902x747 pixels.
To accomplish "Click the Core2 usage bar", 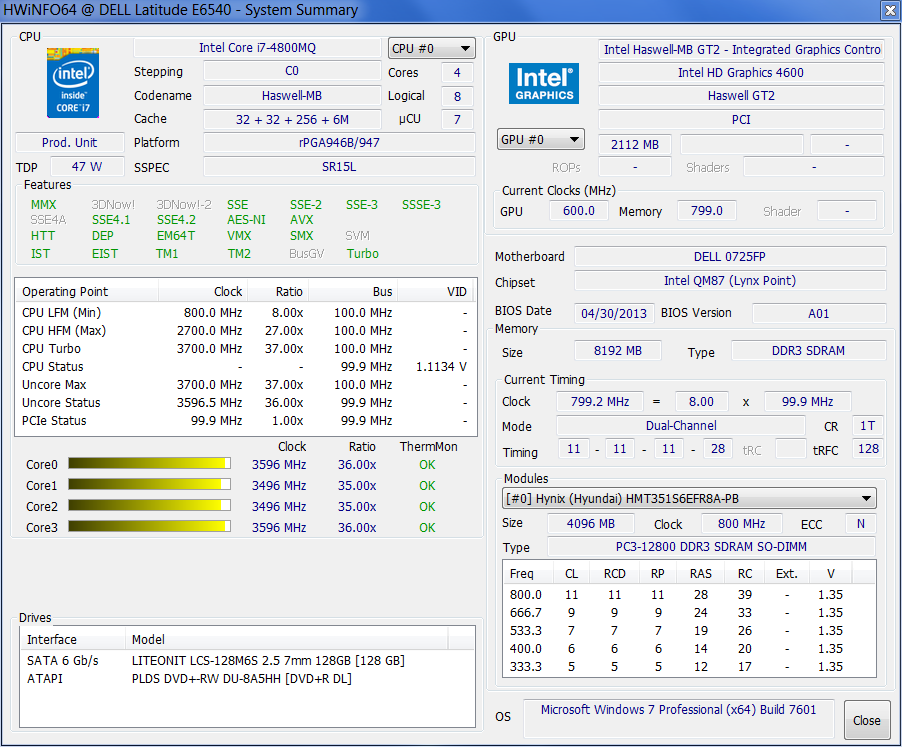I will [x=150, y=505].
